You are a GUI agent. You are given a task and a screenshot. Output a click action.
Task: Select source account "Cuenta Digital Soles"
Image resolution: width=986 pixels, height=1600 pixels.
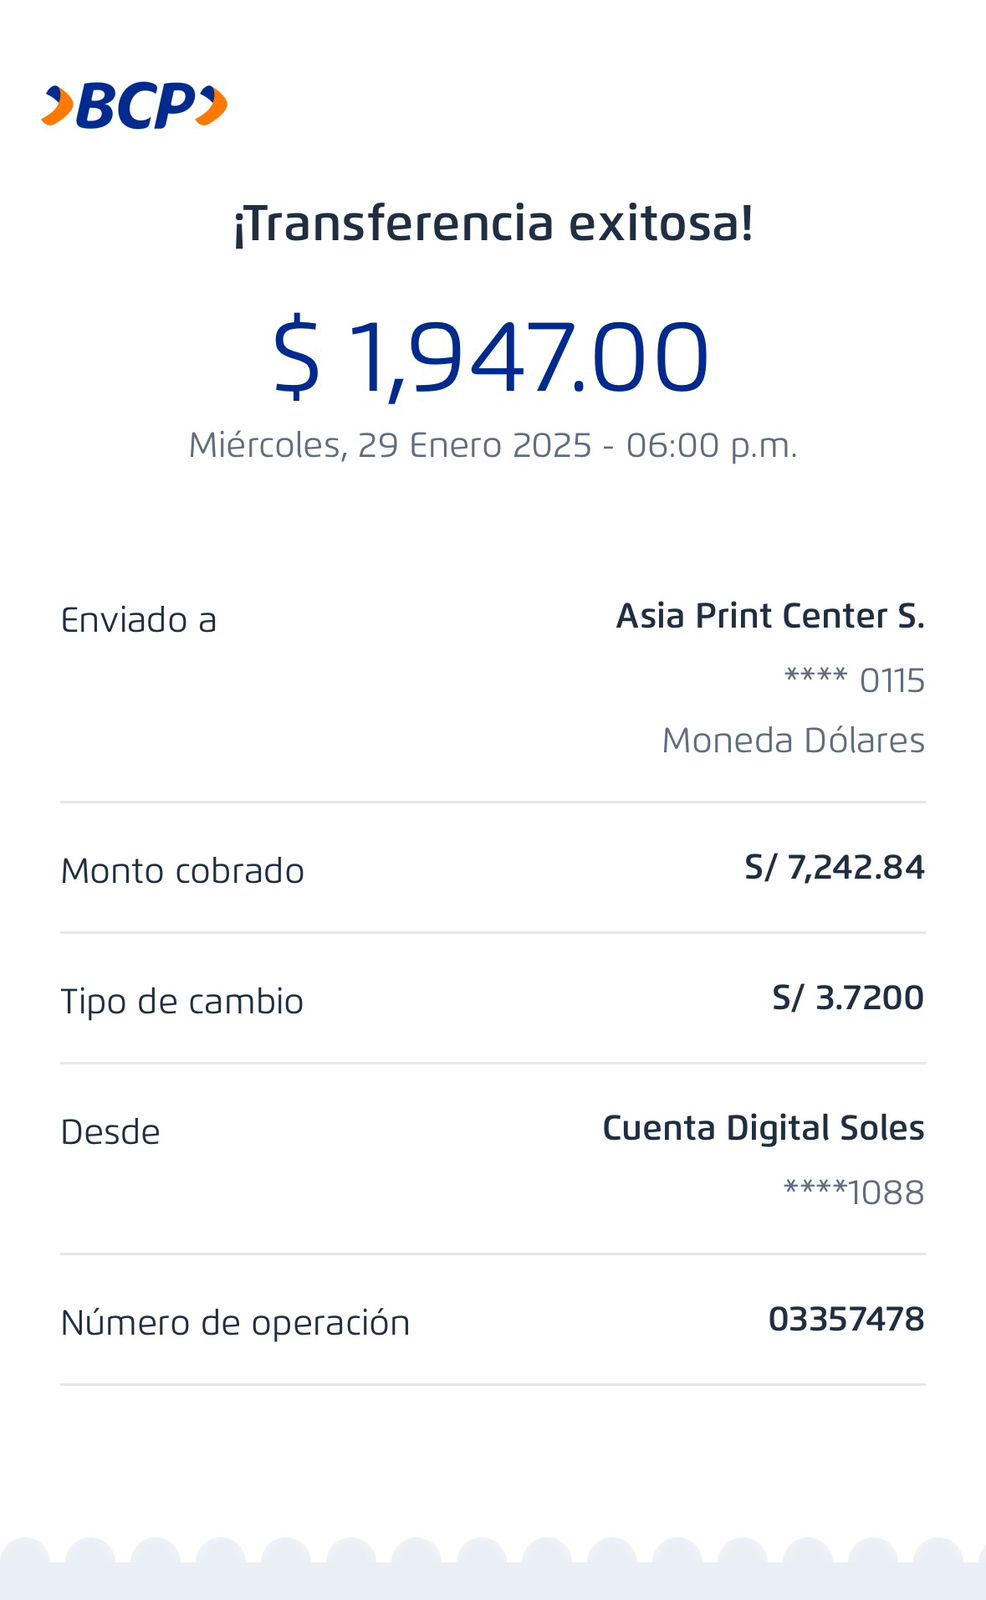tap(763, 1128)
